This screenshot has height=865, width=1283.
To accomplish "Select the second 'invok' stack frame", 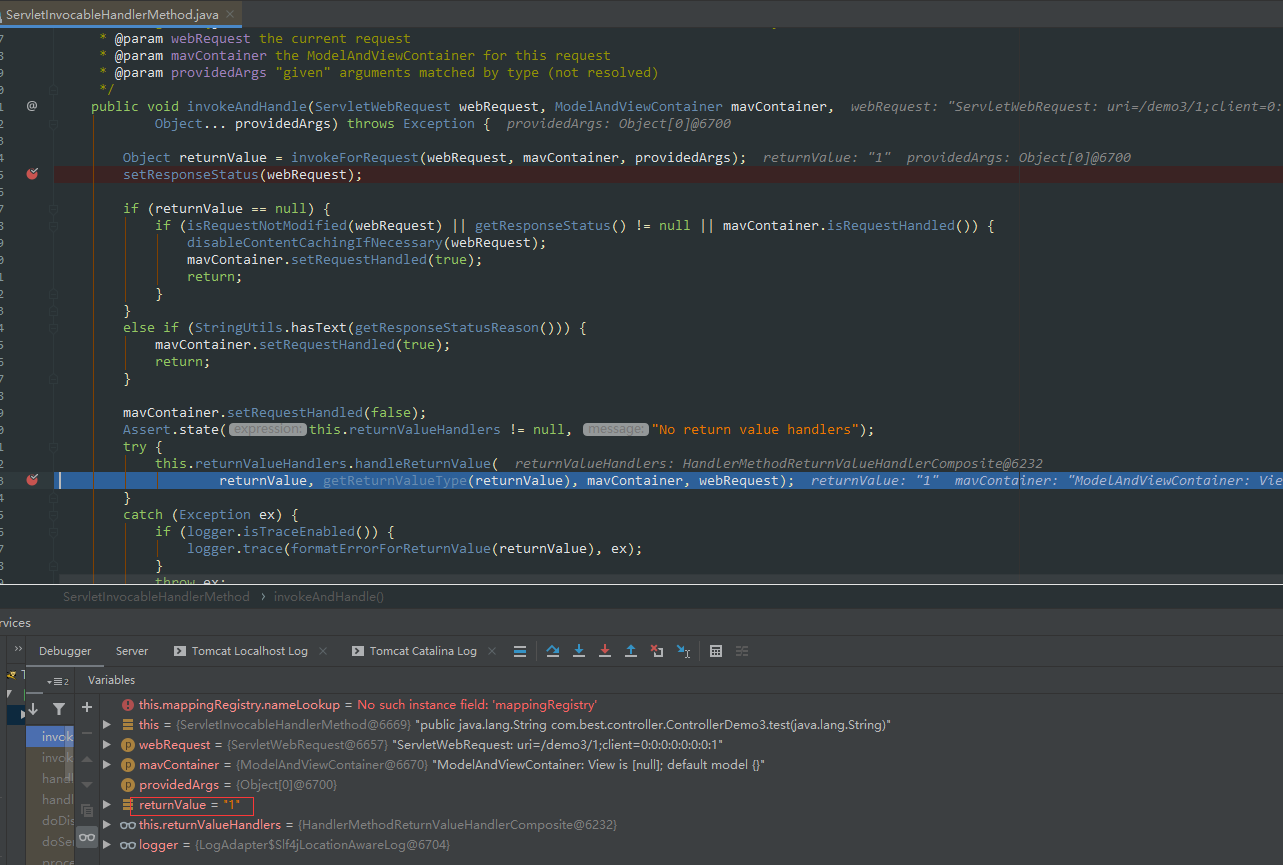I will [50, 758].
